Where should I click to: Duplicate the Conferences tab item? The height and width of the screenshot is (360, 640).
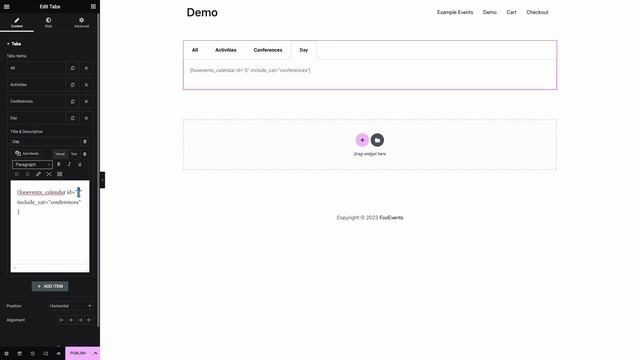pyautogui.click(x=73, y=101)
